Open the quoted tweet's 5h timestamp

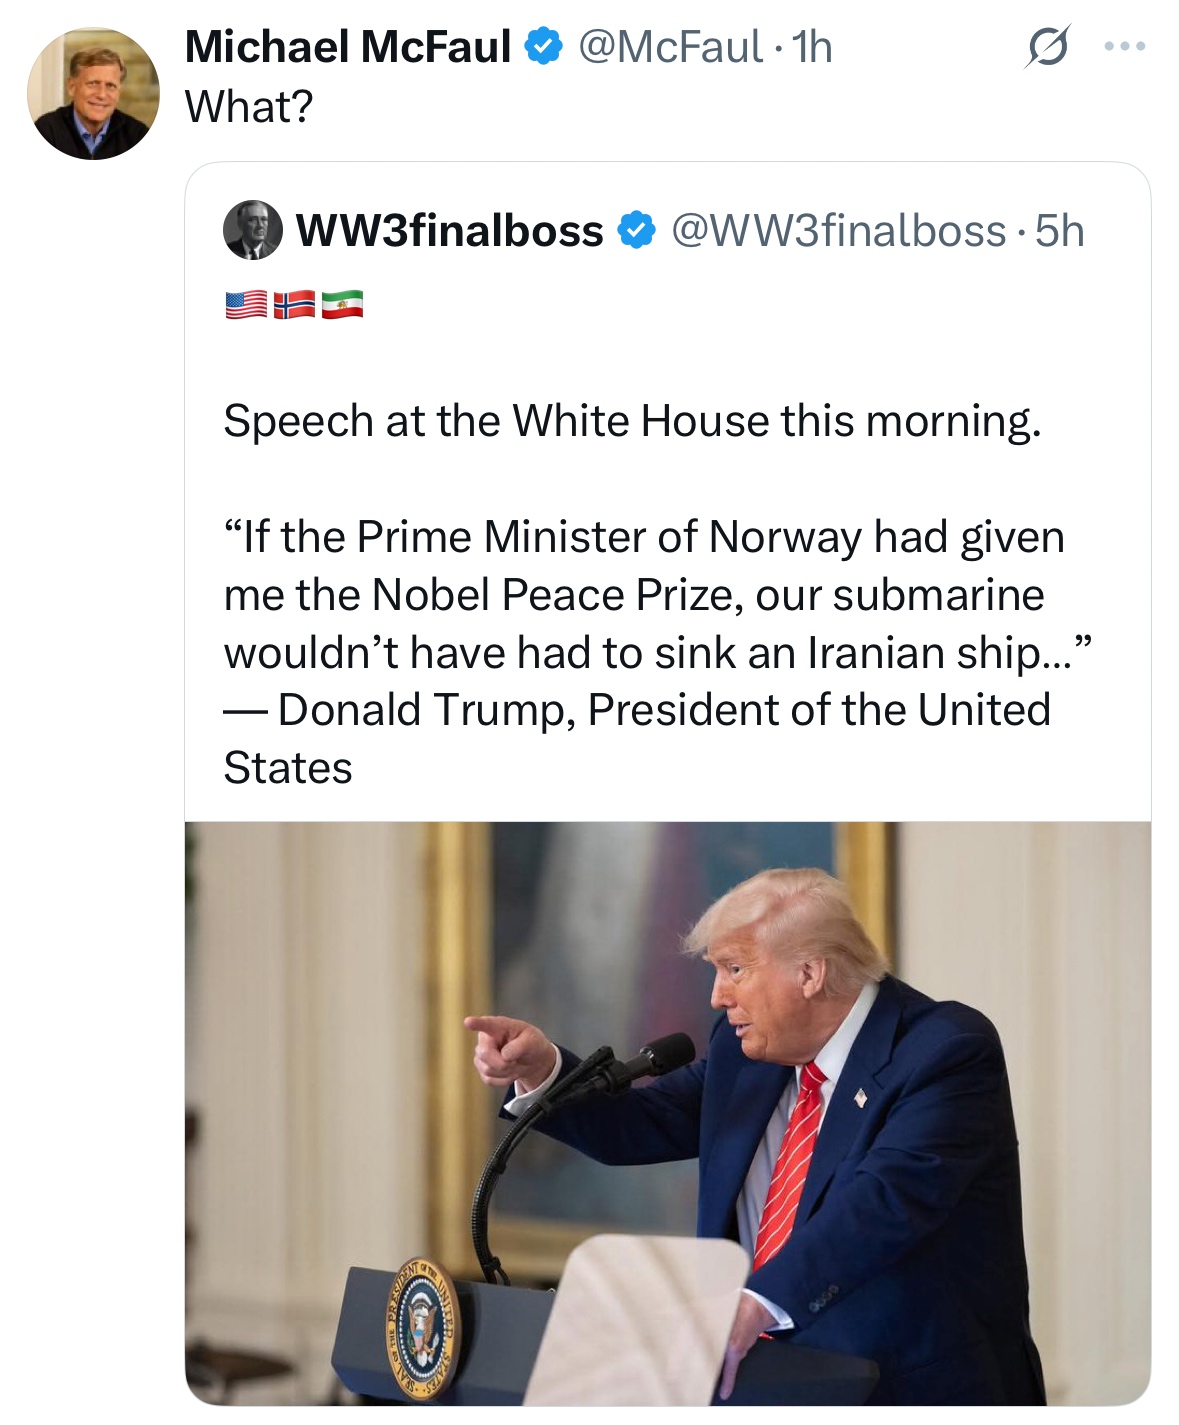[x=1059, y=231]
